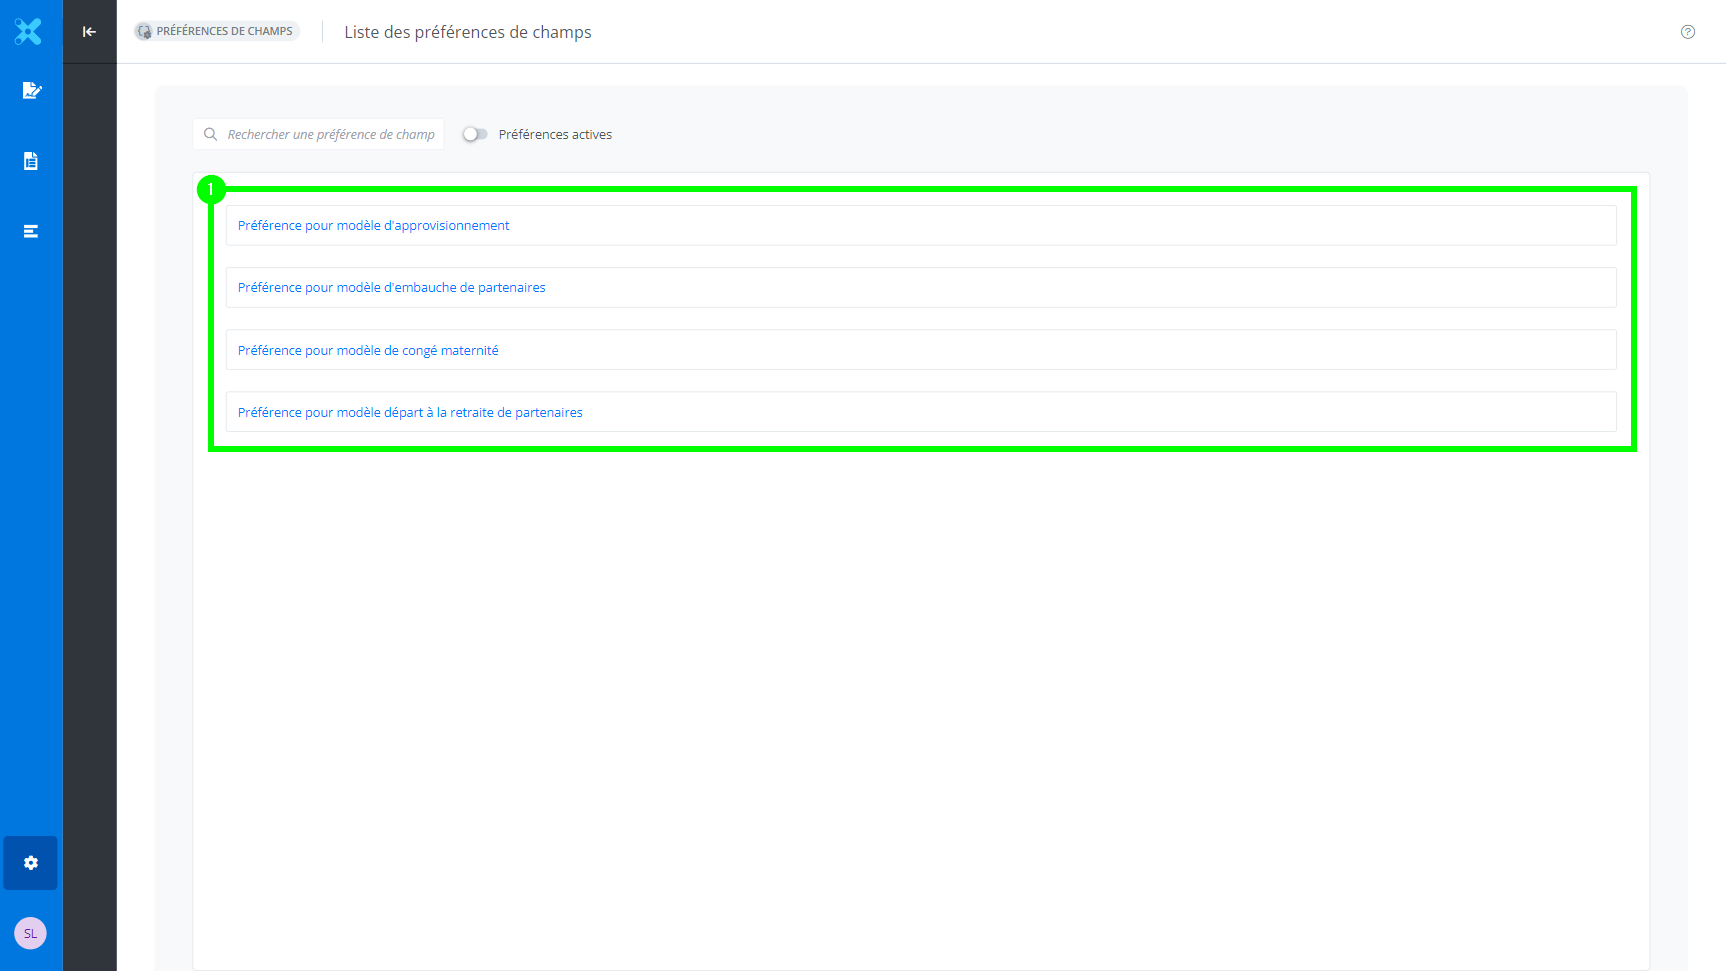This screenshot has height=971, width=1726.
Task: Click the Liste des préférences de champs title
Action: tap(468, 32)
